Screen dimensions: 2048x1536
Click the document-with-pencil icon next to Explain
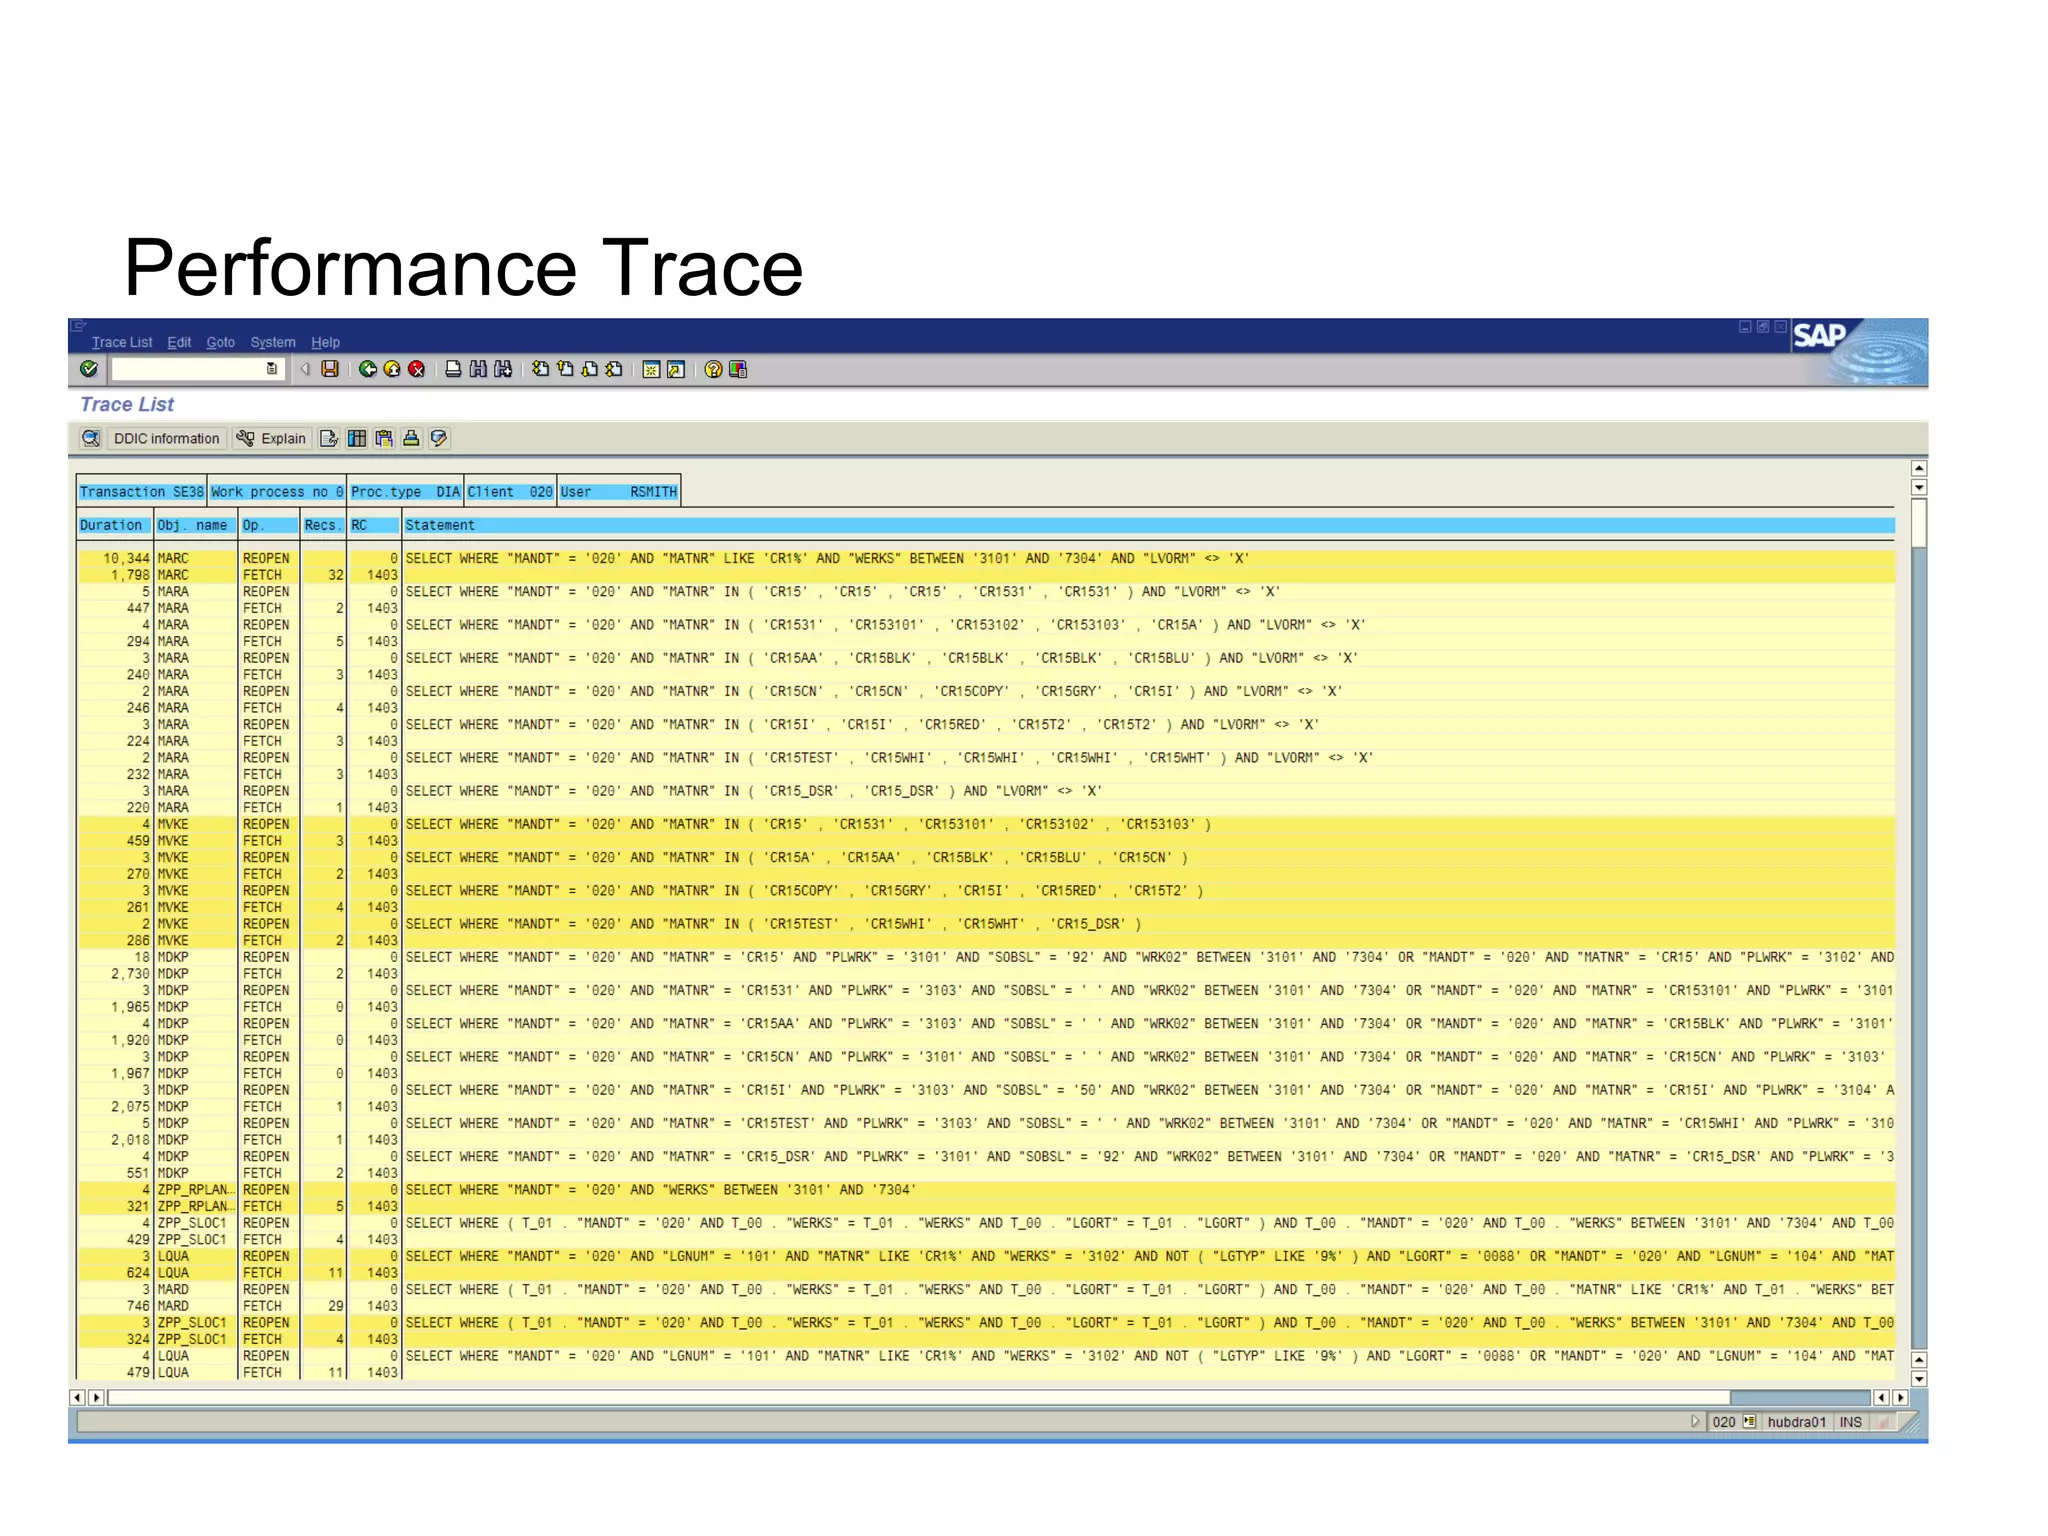pyautogui.click(x=328, y=438)
